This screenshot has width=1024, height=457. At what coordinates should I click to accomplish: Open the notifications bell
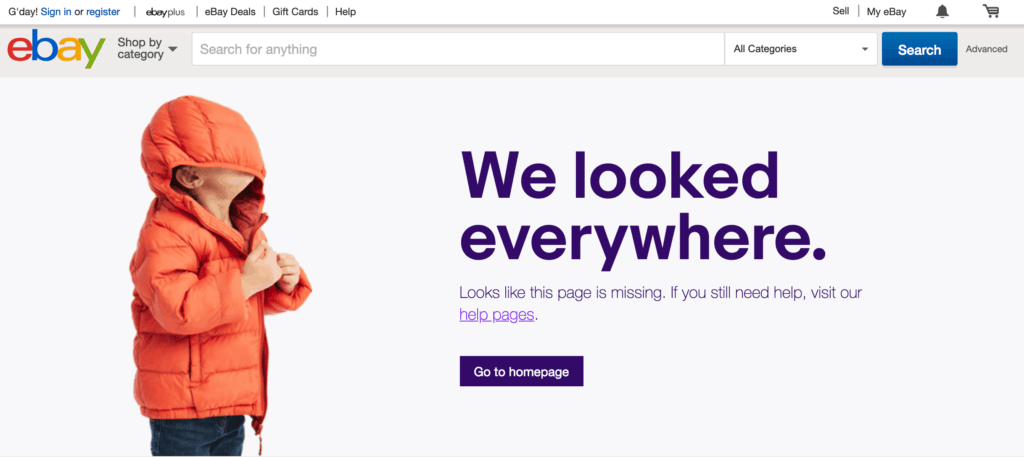942,12
